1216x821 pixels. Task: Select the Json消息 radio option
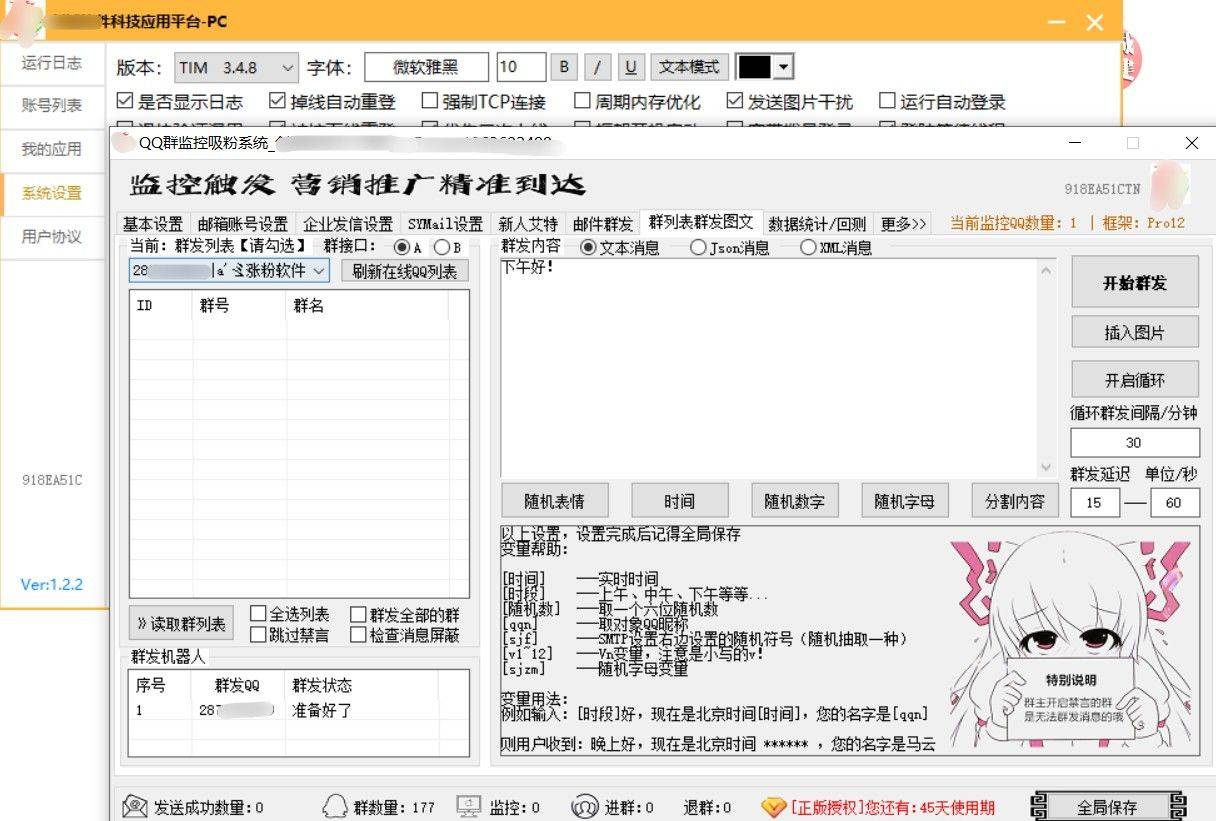[698, 247]
